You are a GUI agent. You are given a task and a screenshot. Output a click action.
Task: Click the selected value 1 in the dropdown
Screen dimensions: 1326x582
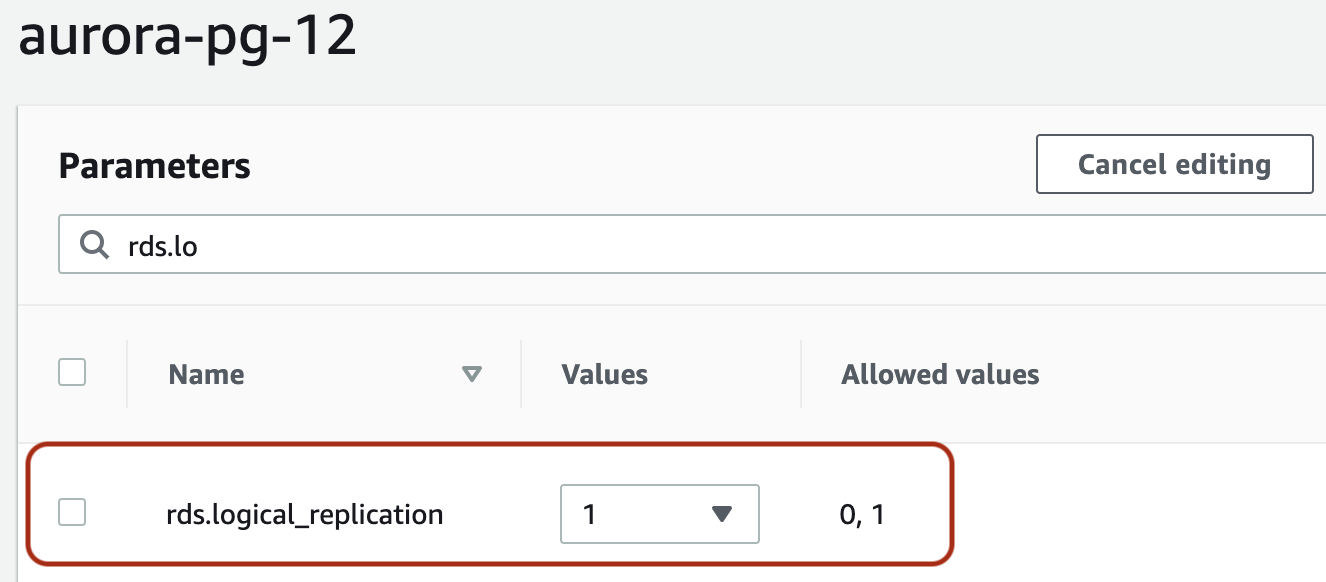click(x=589, y=515)
